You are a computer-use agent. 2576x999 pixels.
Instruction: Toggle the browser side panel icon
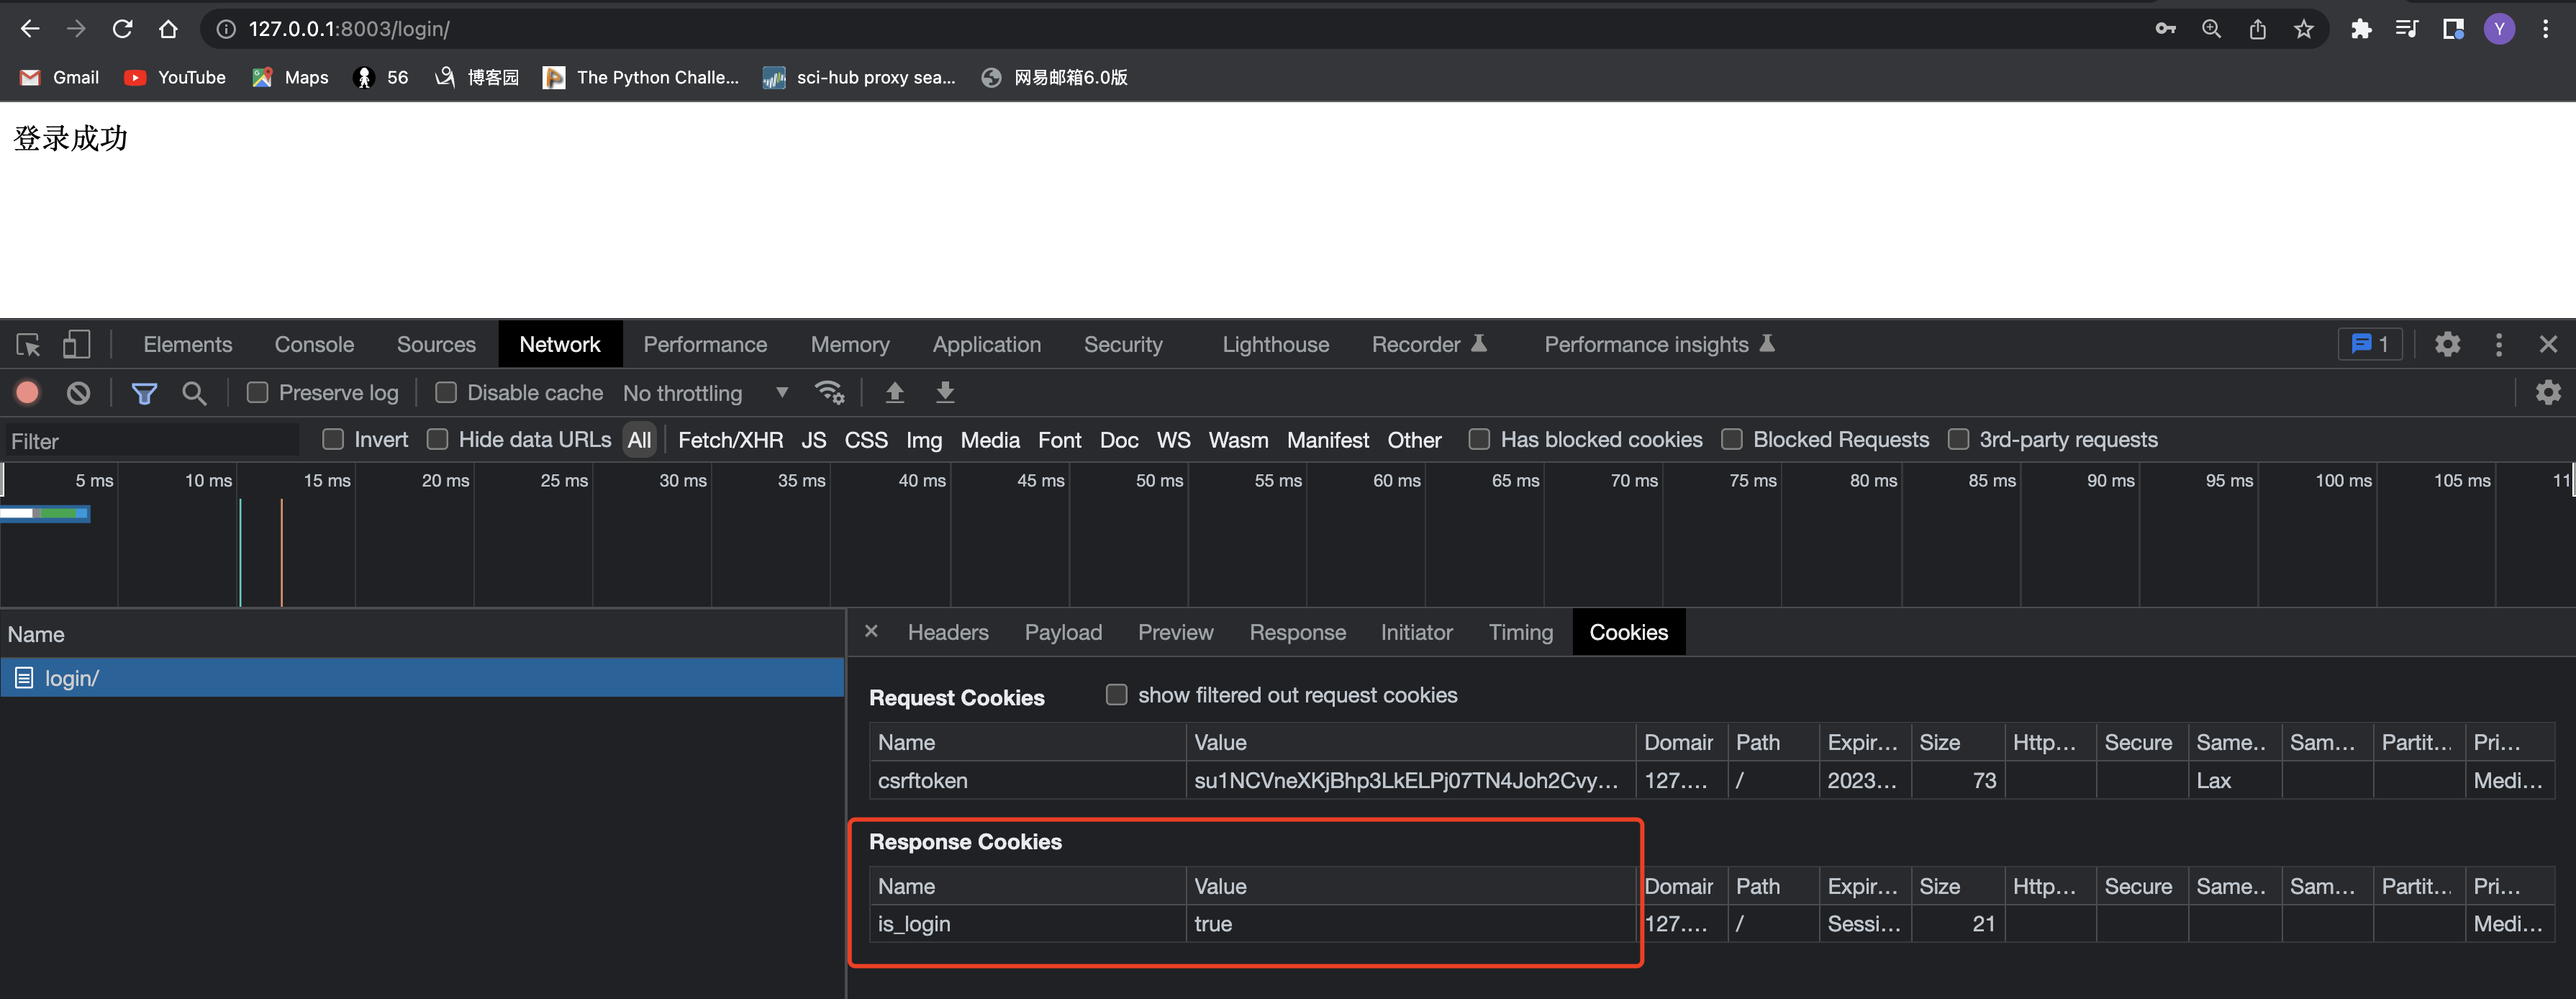pos(2453,29)
